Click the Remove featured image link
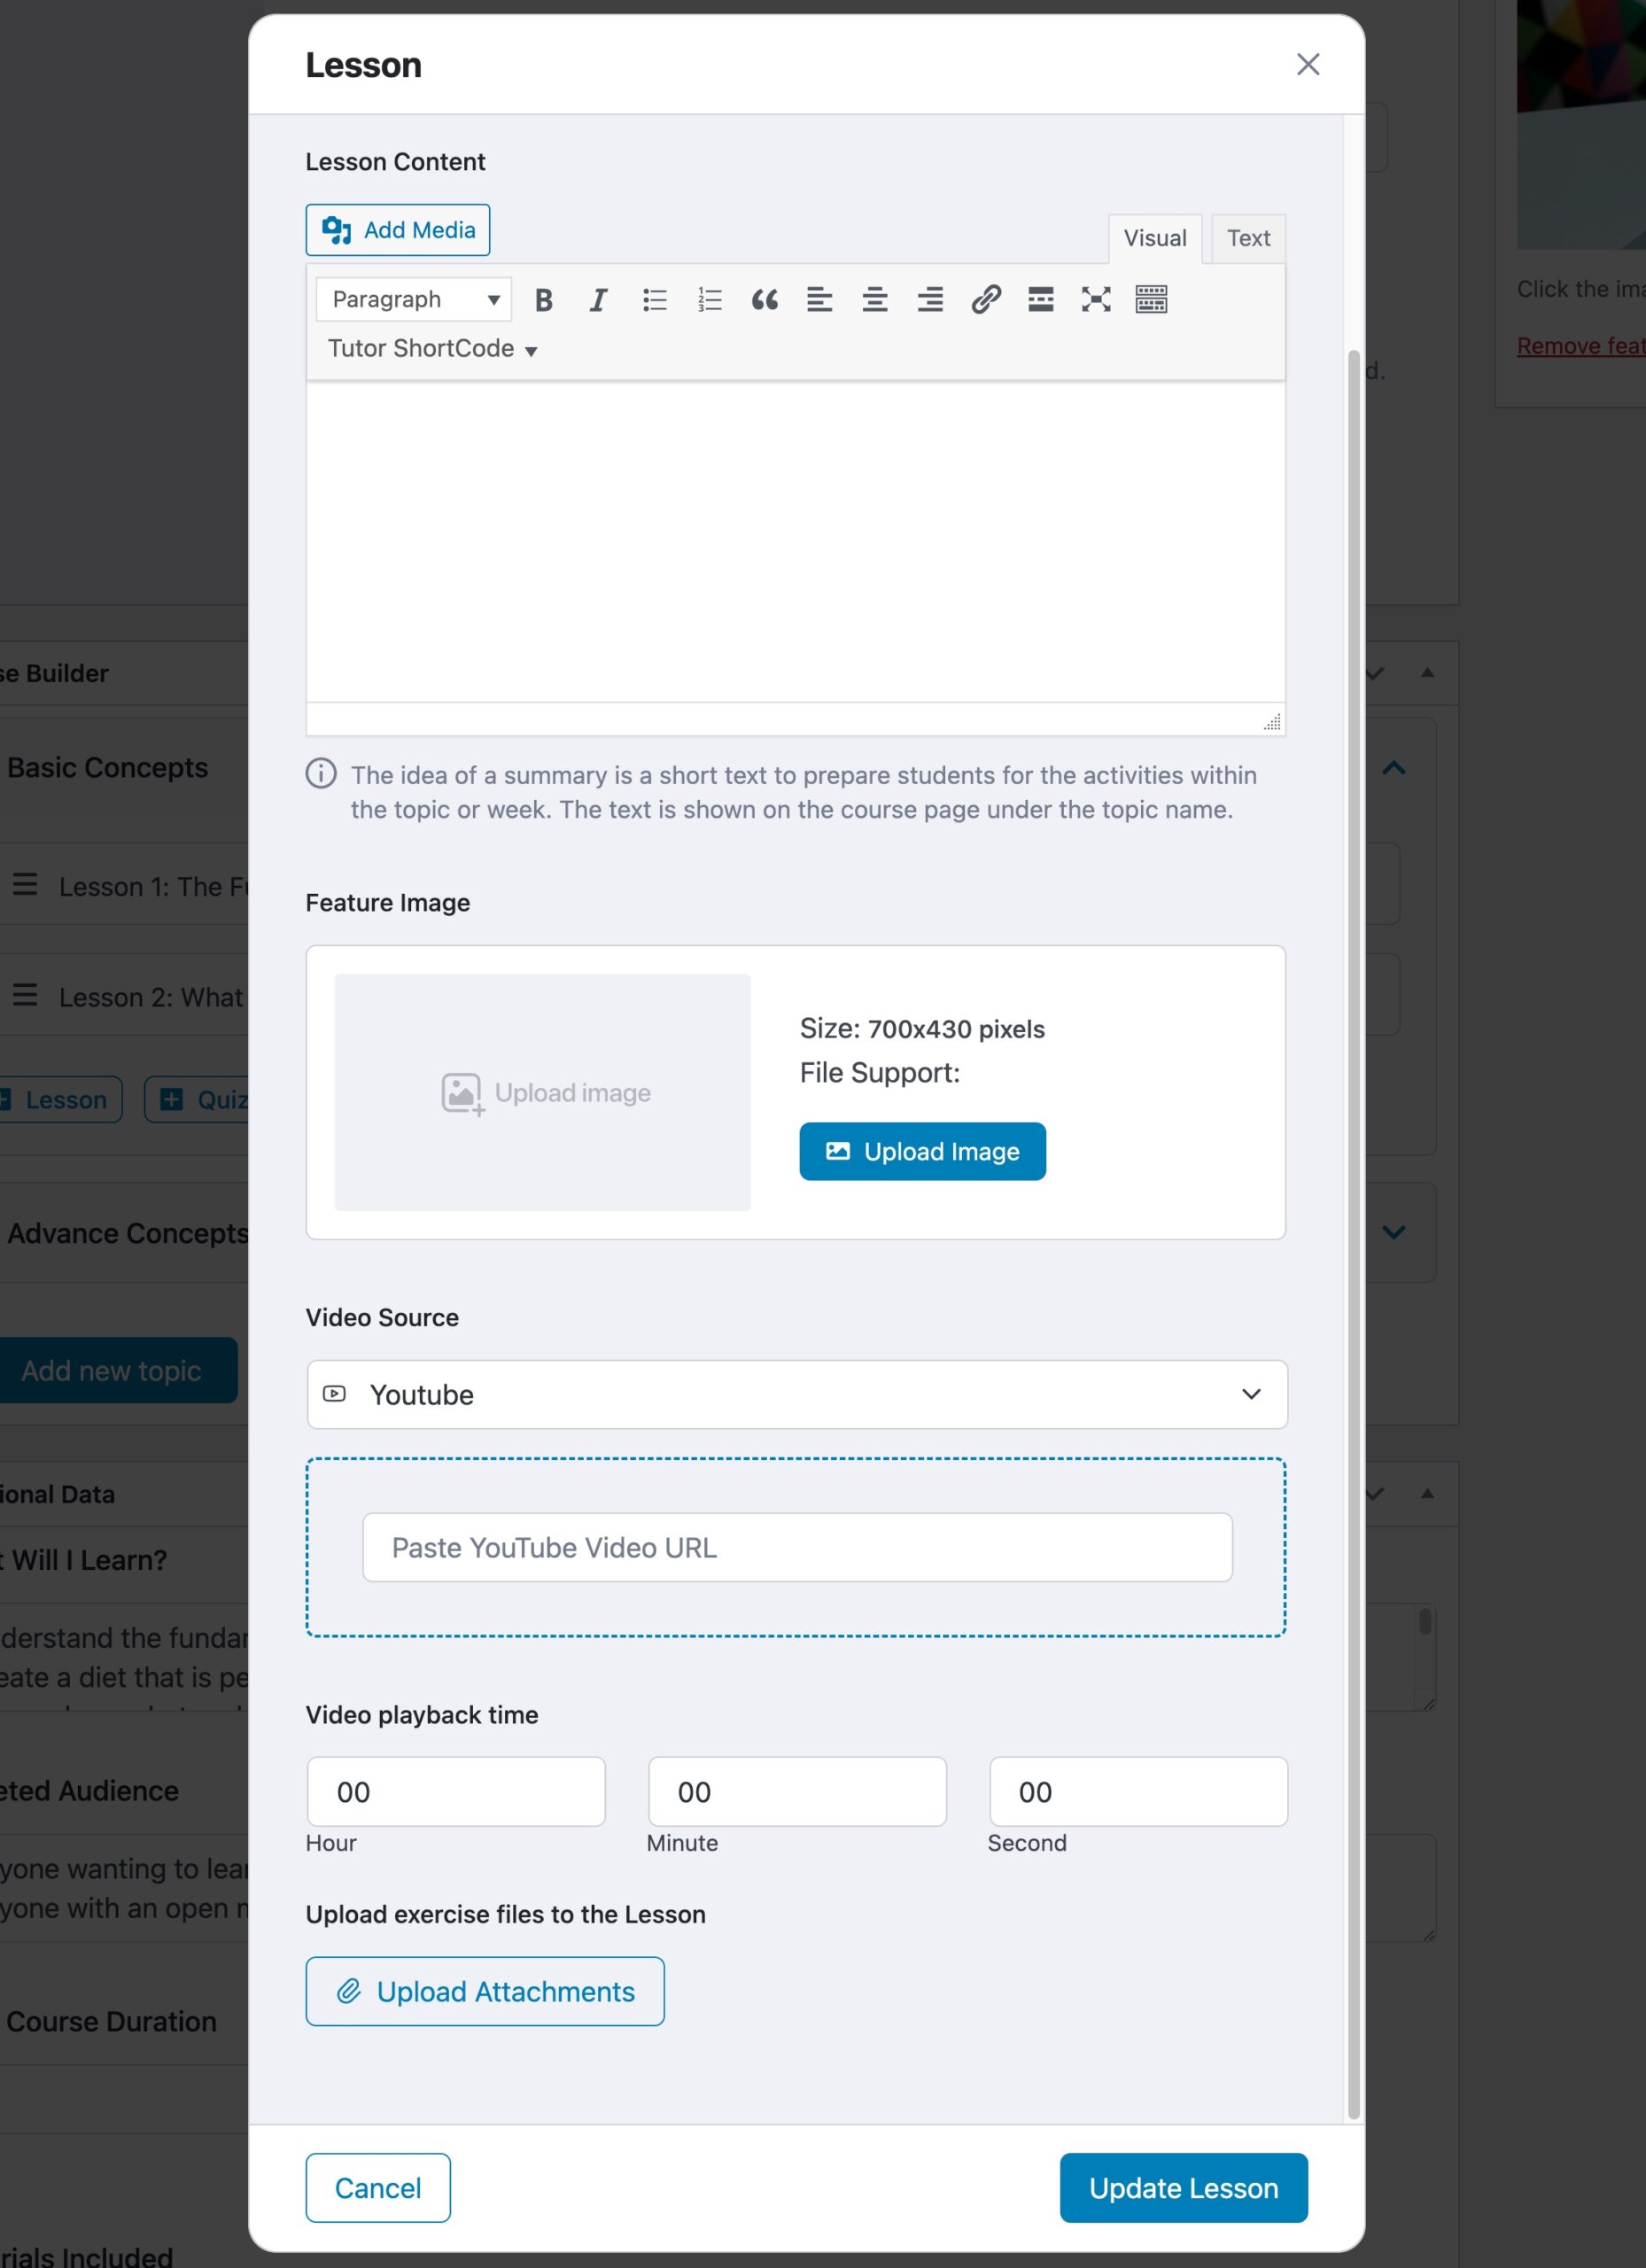This screenshot has width=1646, height=2268. 1581,346
